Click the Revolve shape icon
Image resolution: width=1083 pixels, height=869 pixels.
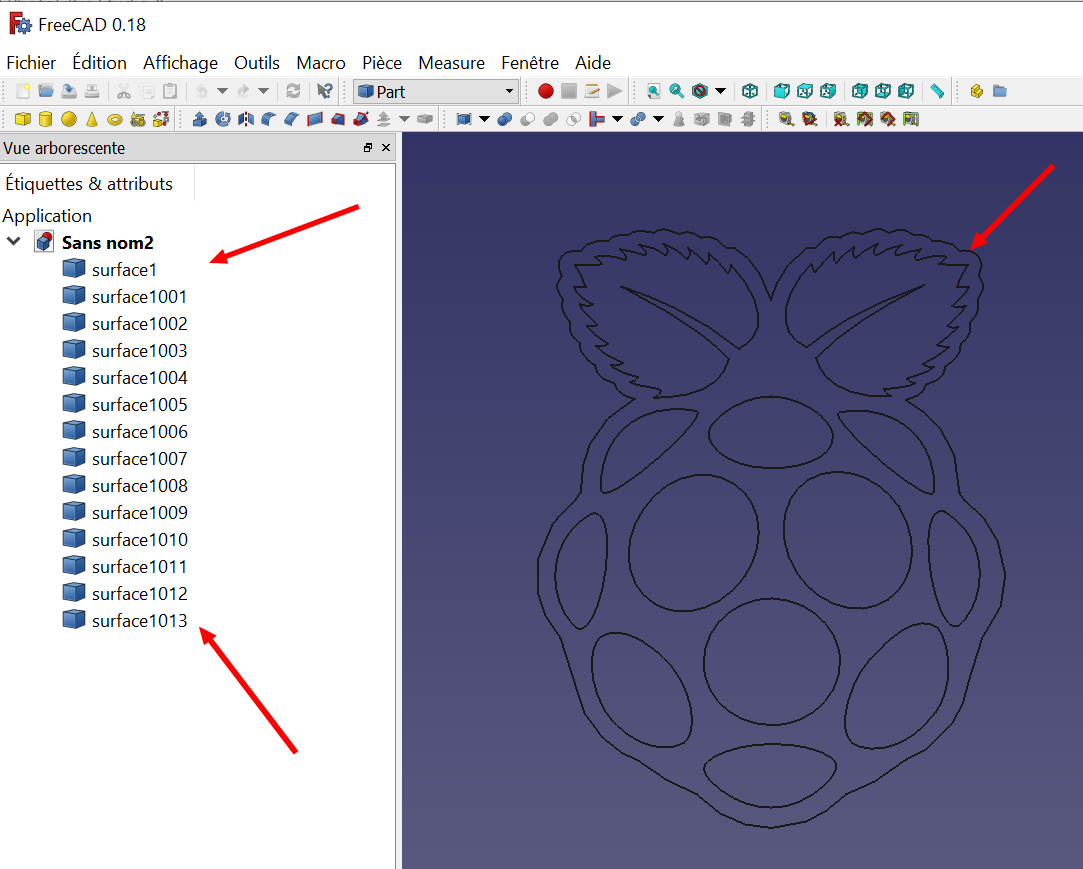(222, 120)
